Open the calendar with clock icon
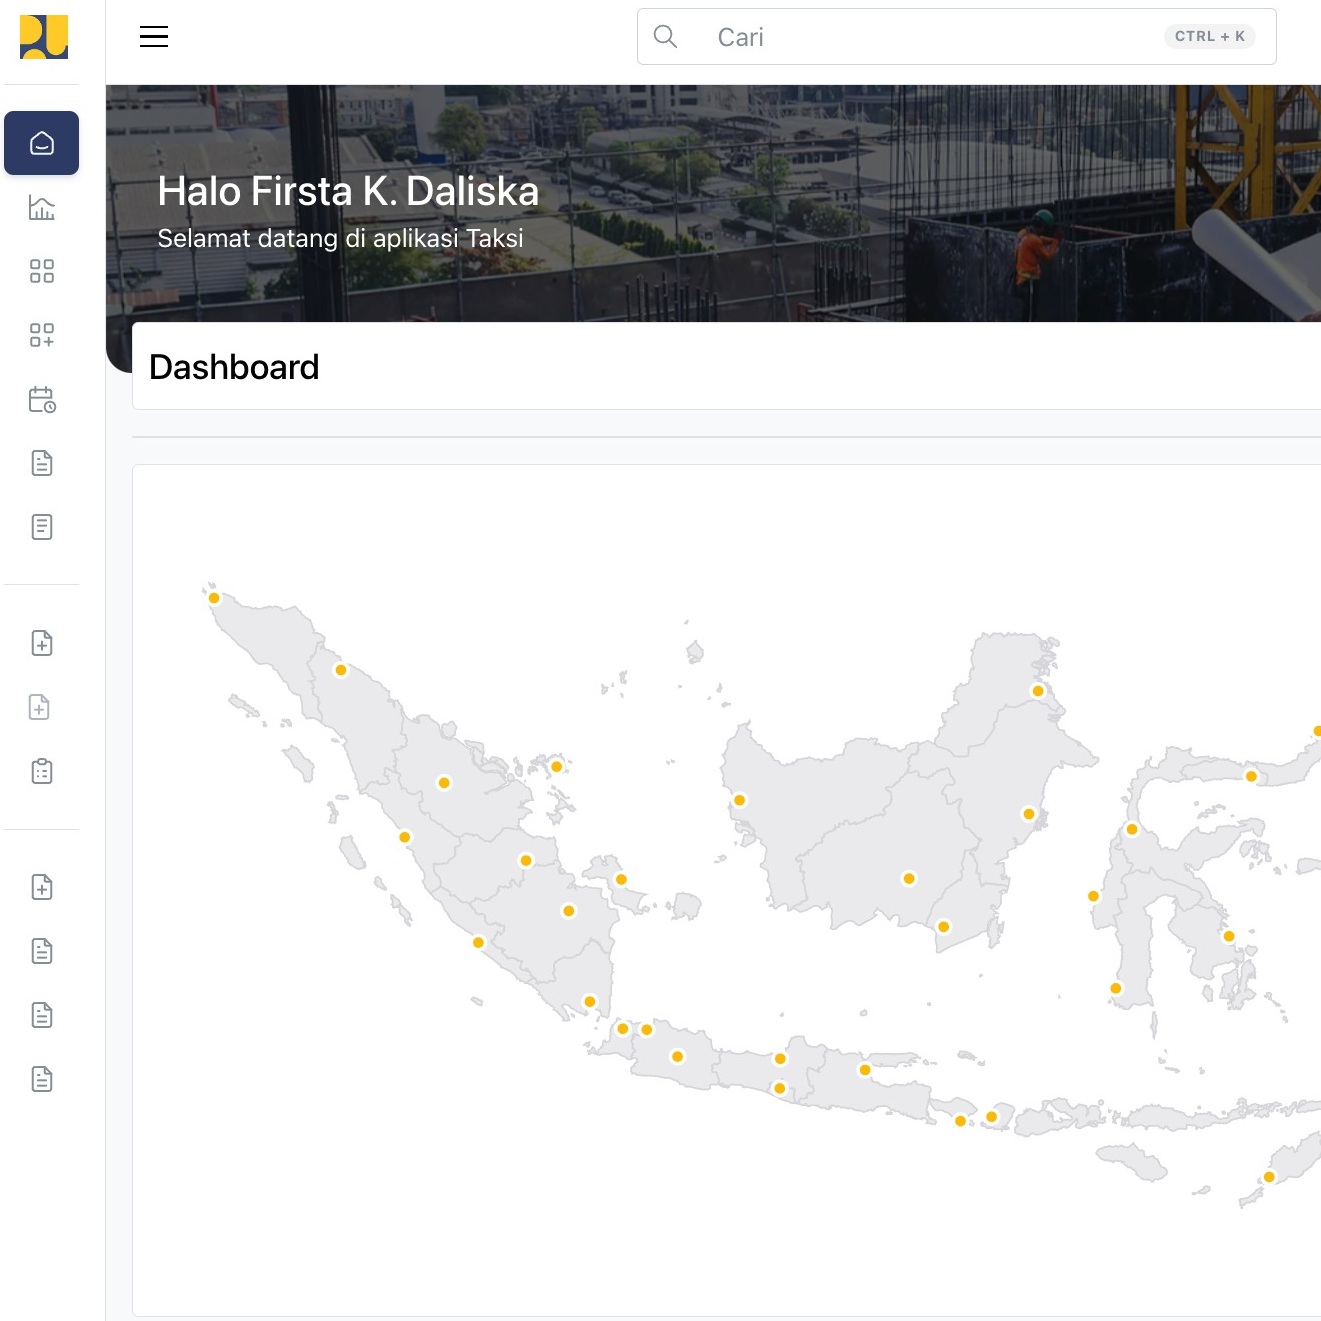The height and width of the screenshot is (1321, 1321). (42, 400)
